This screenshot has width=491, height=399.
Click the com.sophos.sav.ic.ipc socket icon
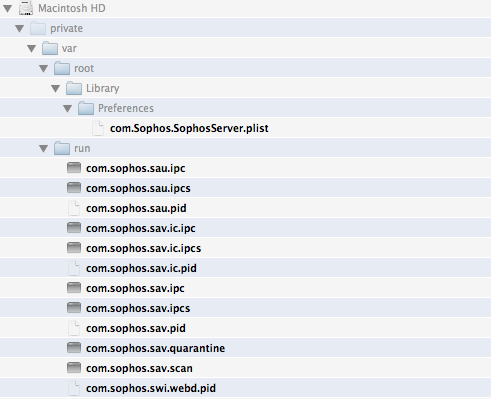[x=74, y=228]
